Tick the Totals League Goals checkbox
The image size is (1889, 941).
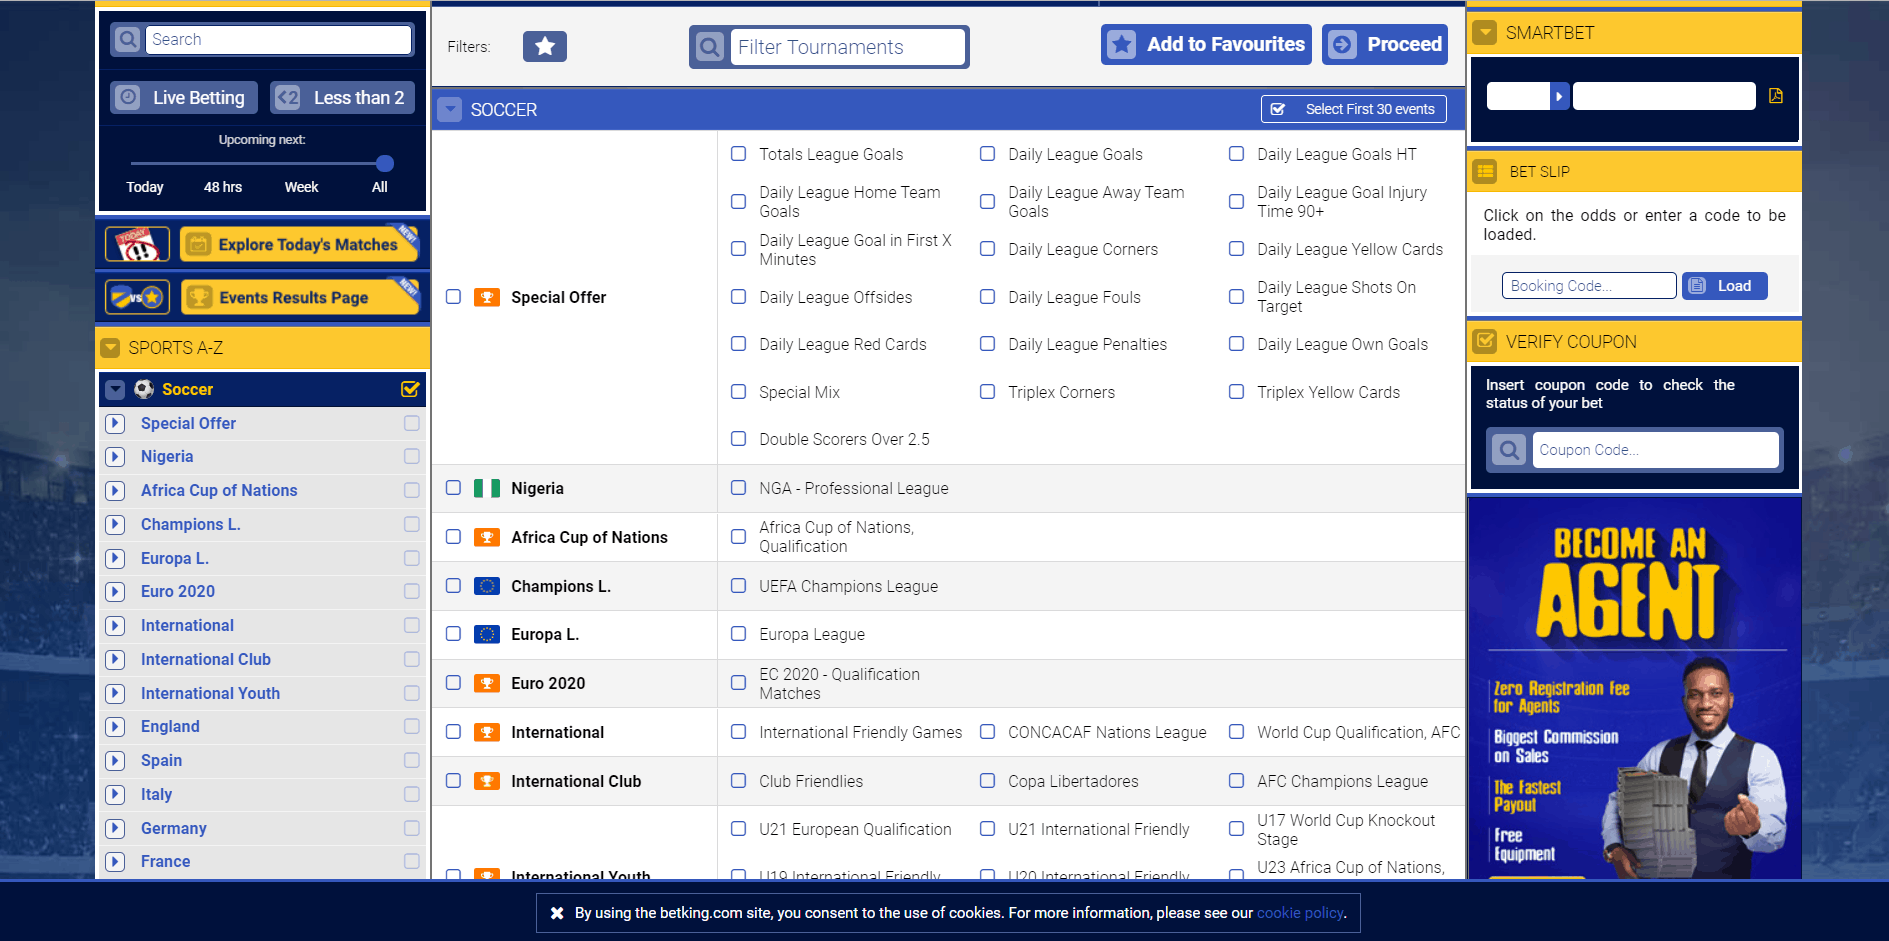click(x=739, y=154)
